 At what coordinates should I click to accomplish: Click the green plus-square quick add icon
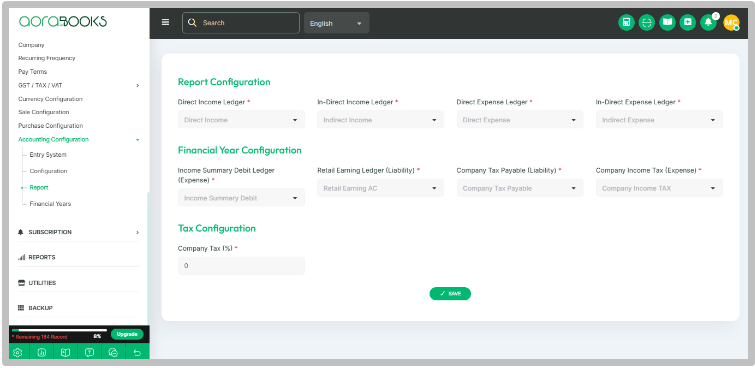pyautogui.click(x=688, y=22)
